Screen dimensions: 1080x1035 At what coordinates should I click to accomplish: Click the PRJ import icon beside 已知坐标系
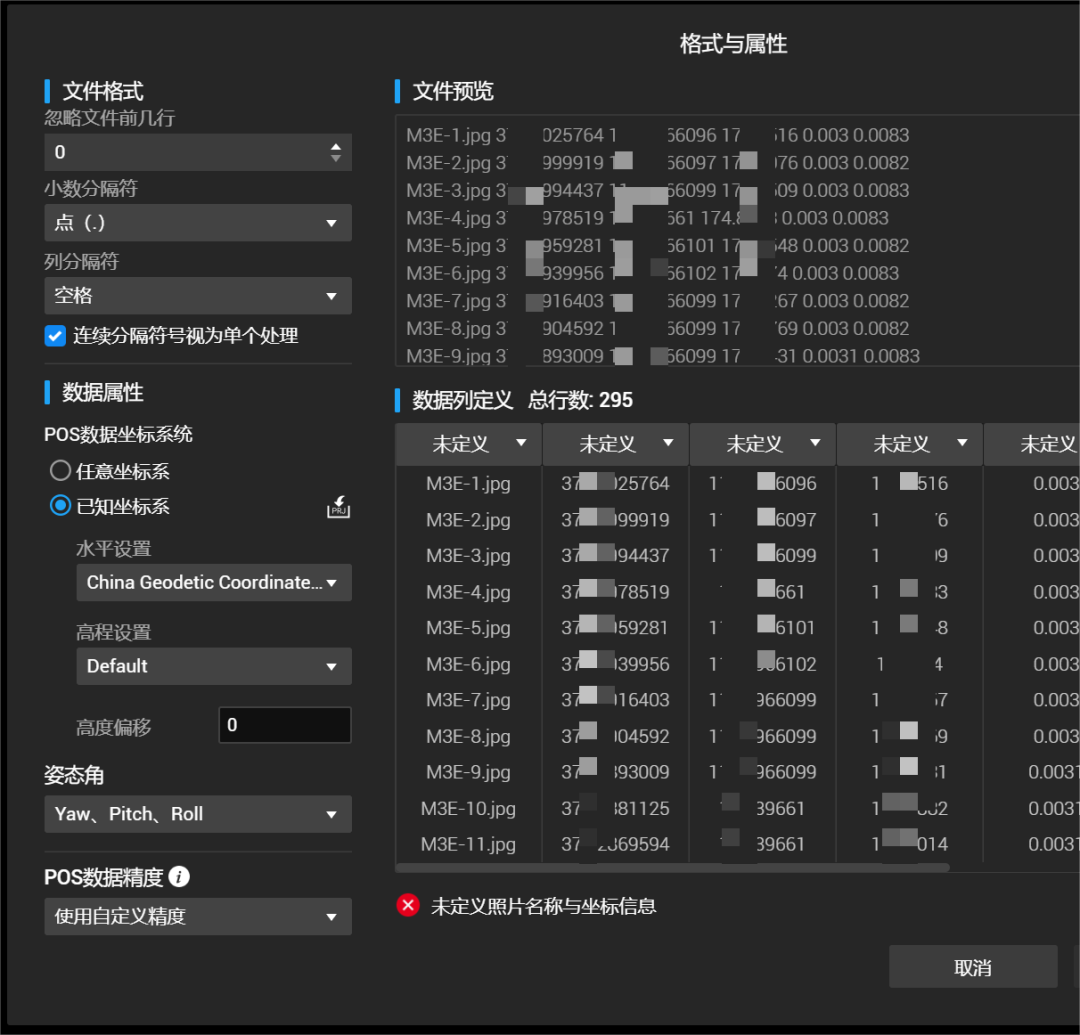(338, 508)
